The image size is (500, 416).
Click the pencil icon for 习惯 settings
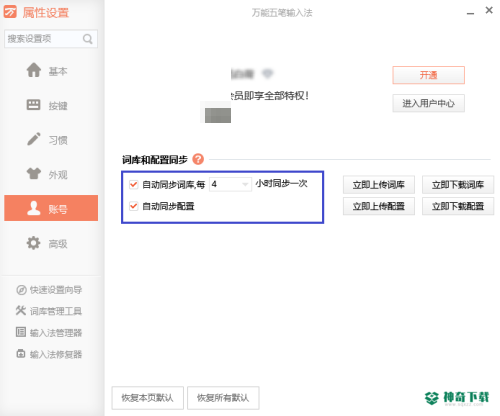(34, 139)
